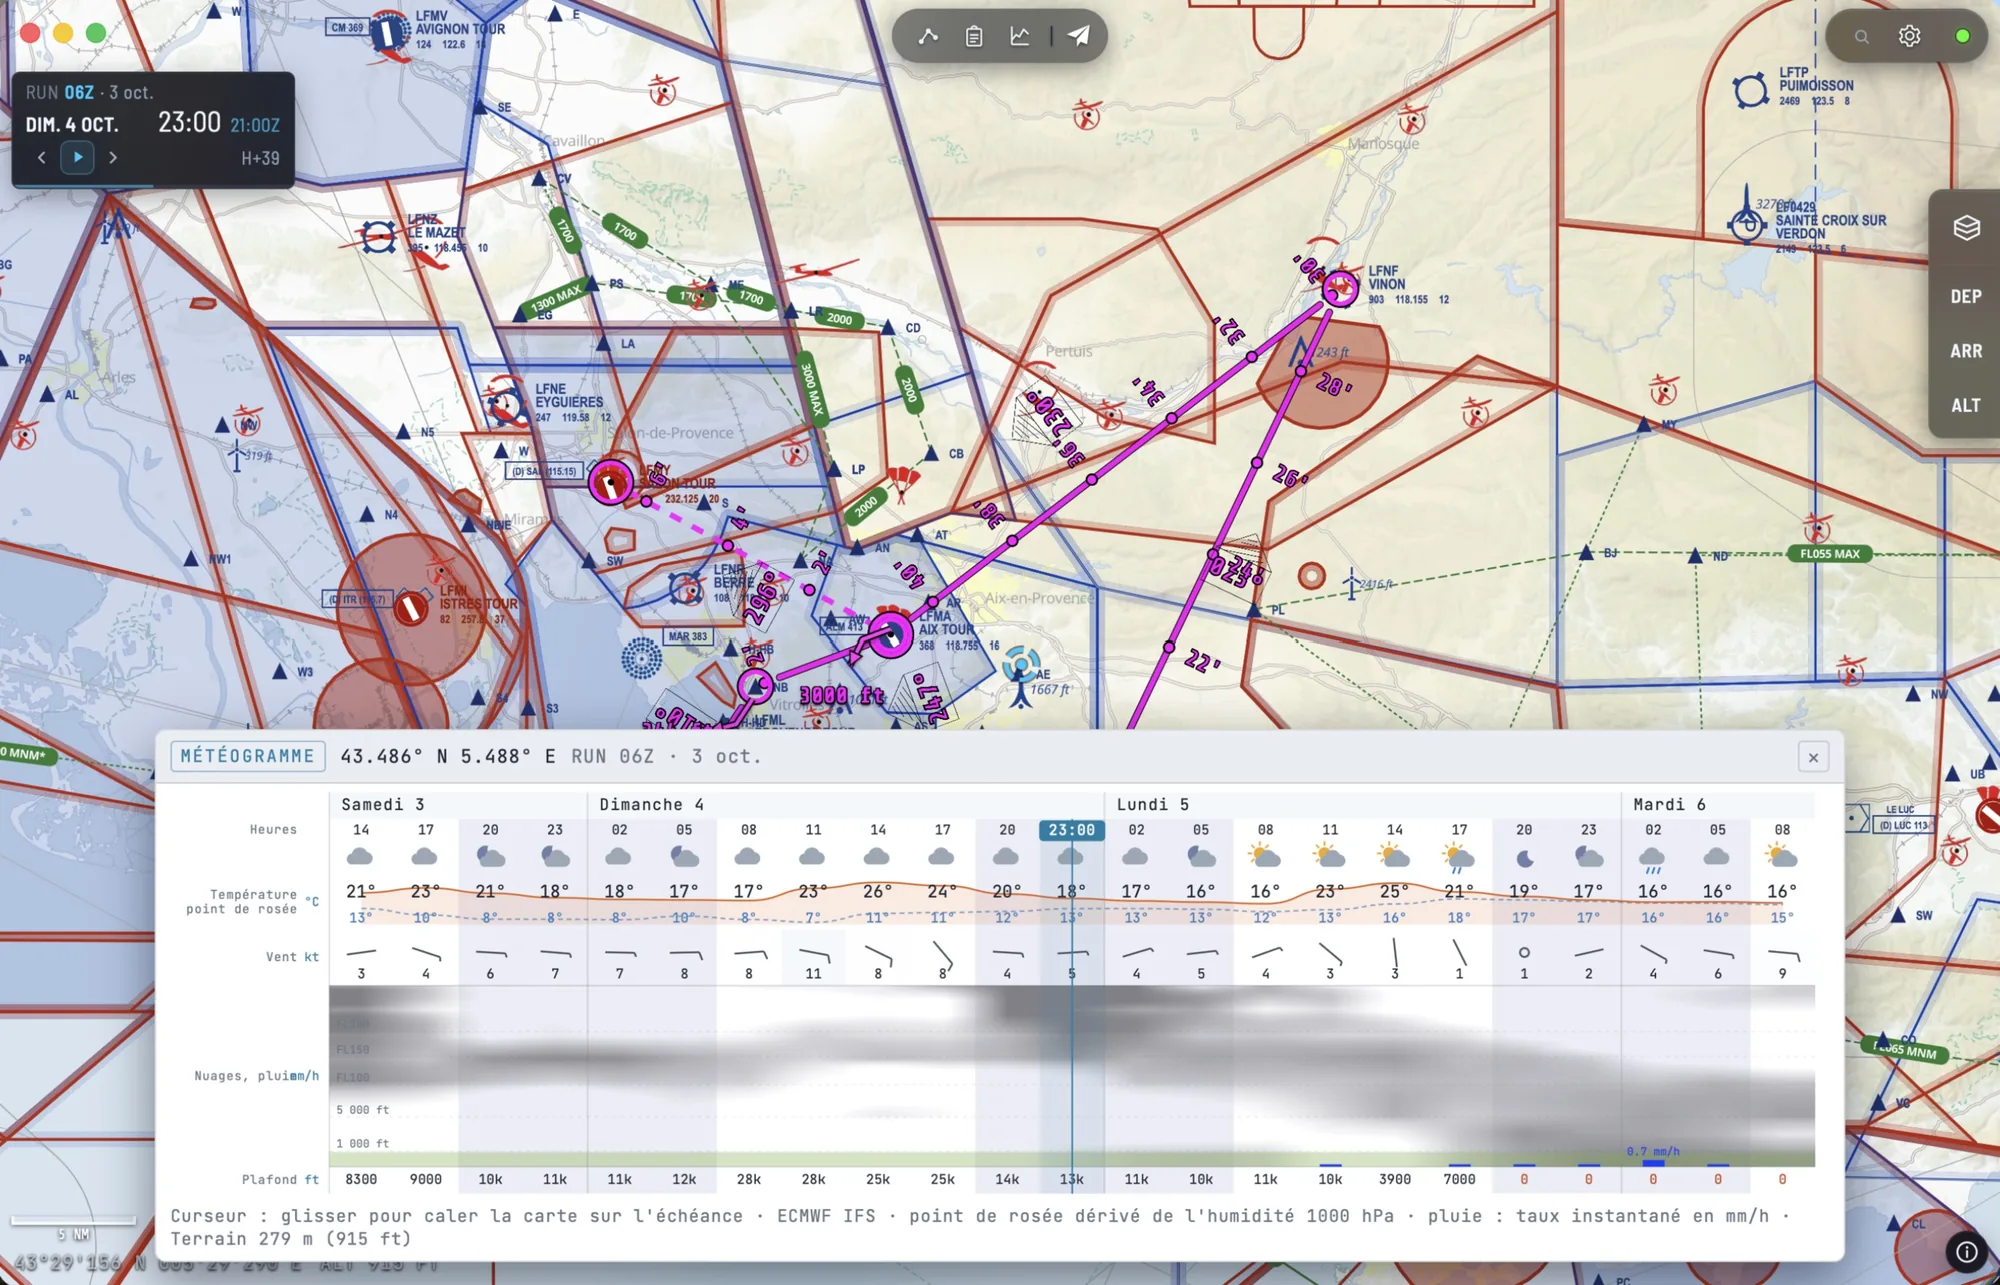
Task: Click the Dimanche 4 day header
Action: coord(651,804)
